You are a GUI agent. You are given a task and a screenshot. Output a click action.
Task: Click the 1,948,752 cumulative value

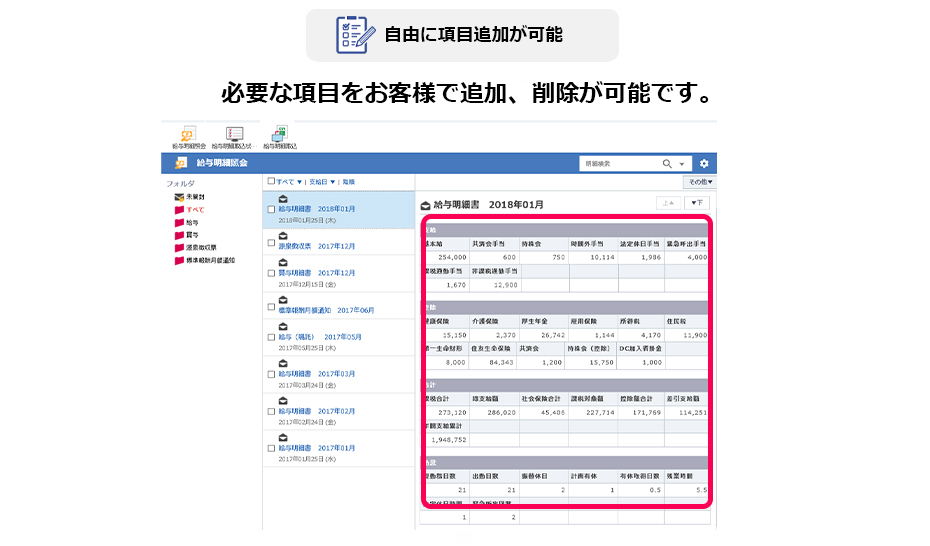448,440
